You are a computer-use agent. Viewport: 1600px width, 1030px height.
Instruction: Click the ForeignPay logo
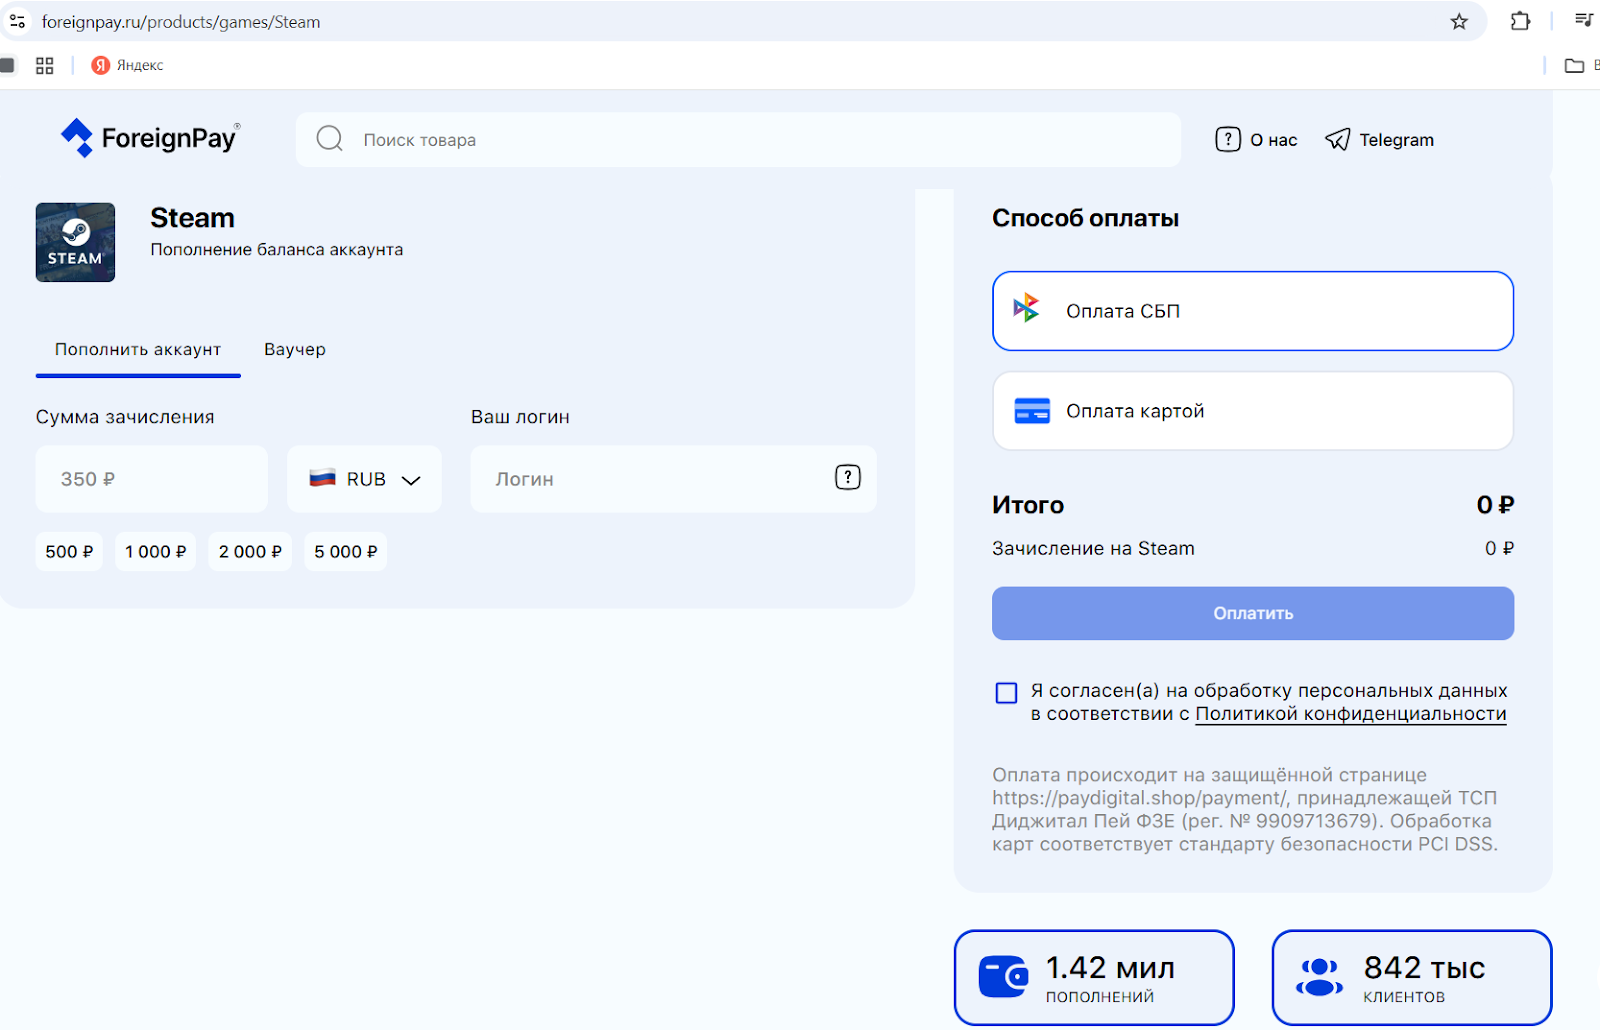151,138
